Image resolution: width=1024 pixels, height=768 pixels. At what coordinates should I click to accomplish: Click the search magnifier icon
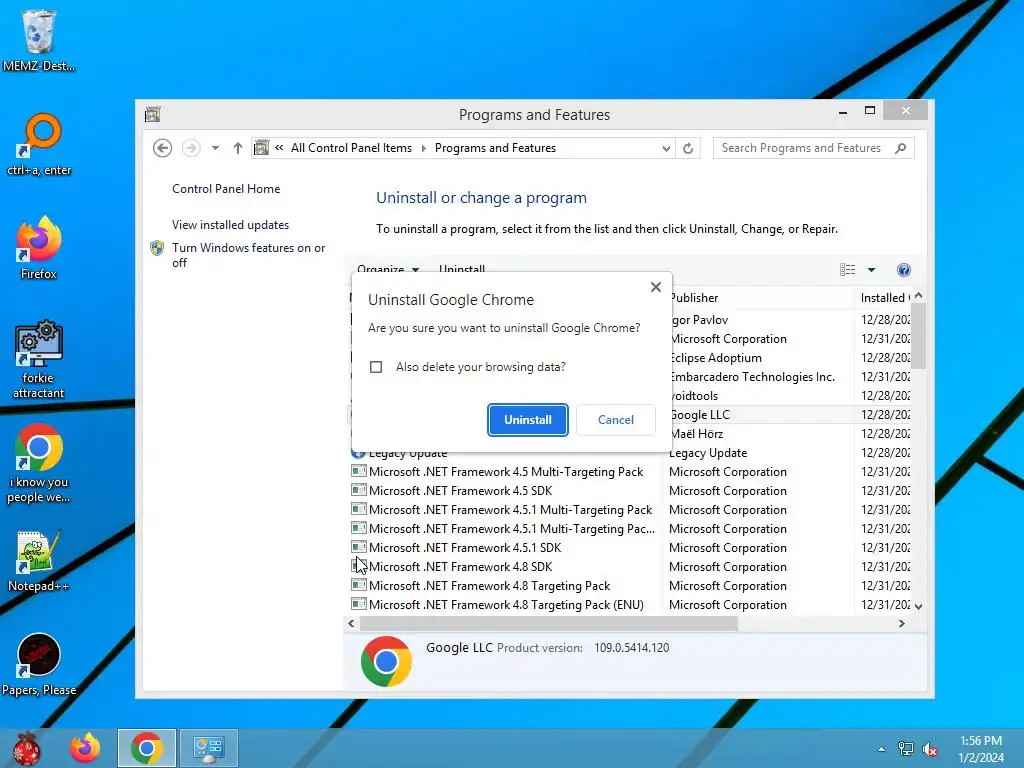pyautogui.click(x=901, y=148)
